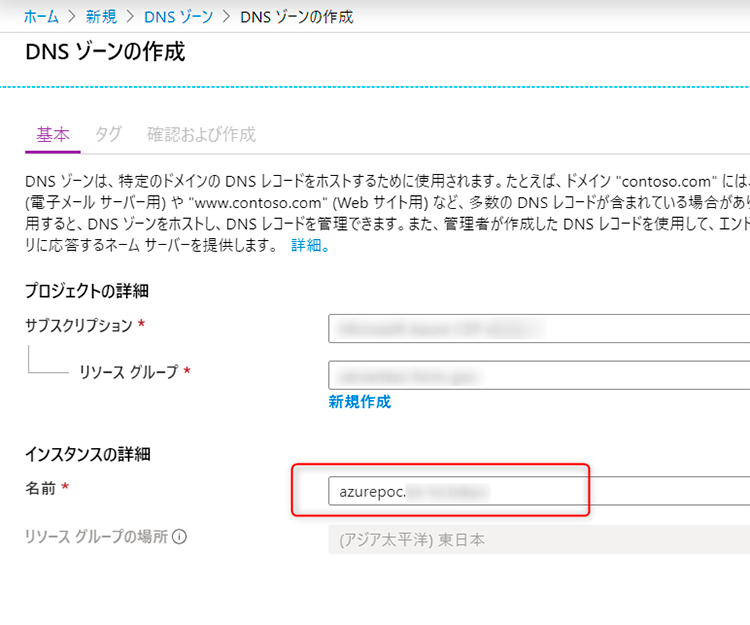This screenshot has height=625, width=750.
Task: Open the 確認および作成 tab
Action: (201, 135)
